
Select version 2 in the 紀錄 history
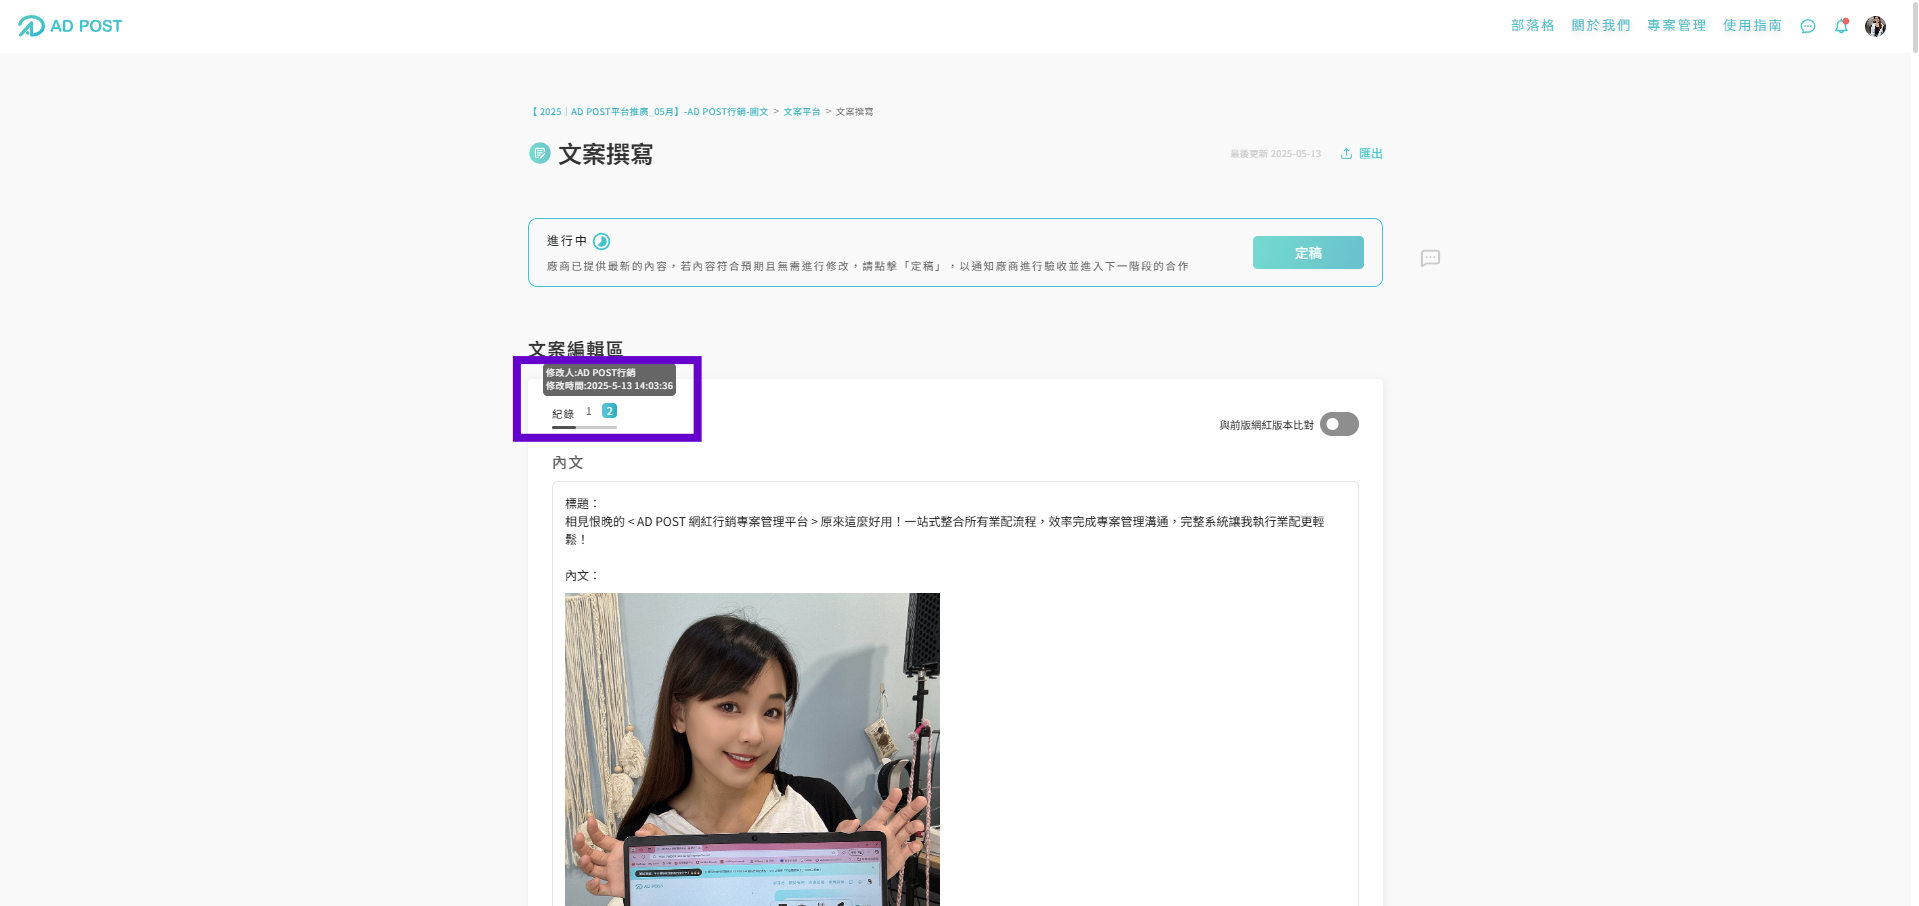(609, 410)
